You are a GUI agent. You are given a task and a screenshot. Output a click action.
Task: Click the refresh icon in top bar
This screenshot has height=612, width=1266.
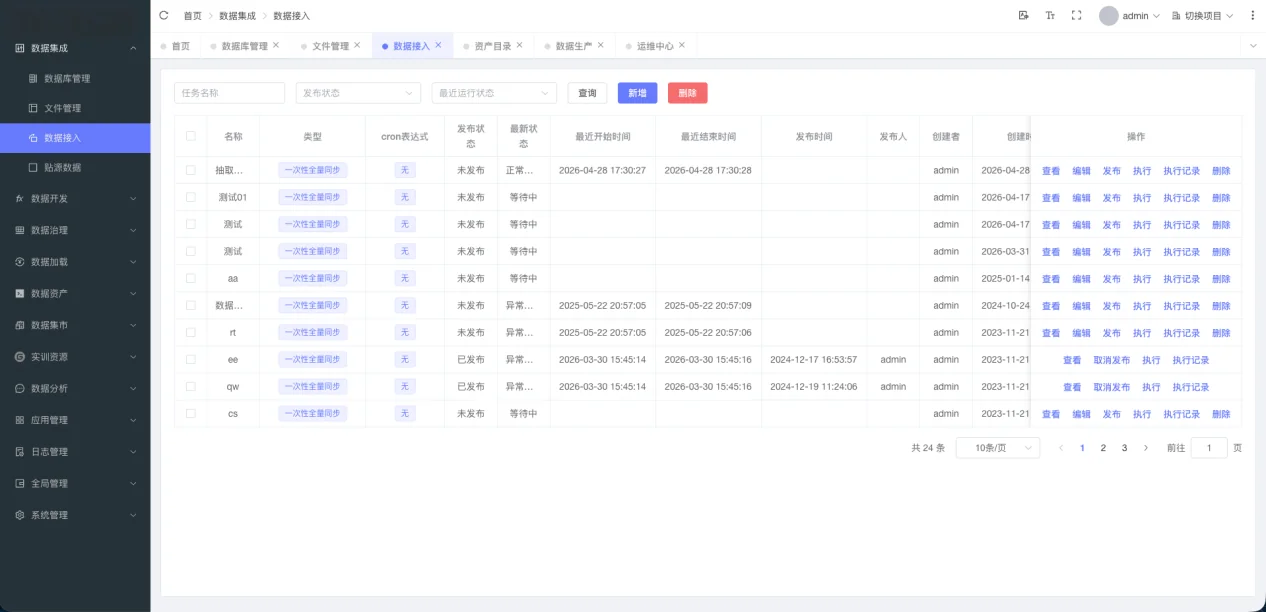[x=164, y=15]
